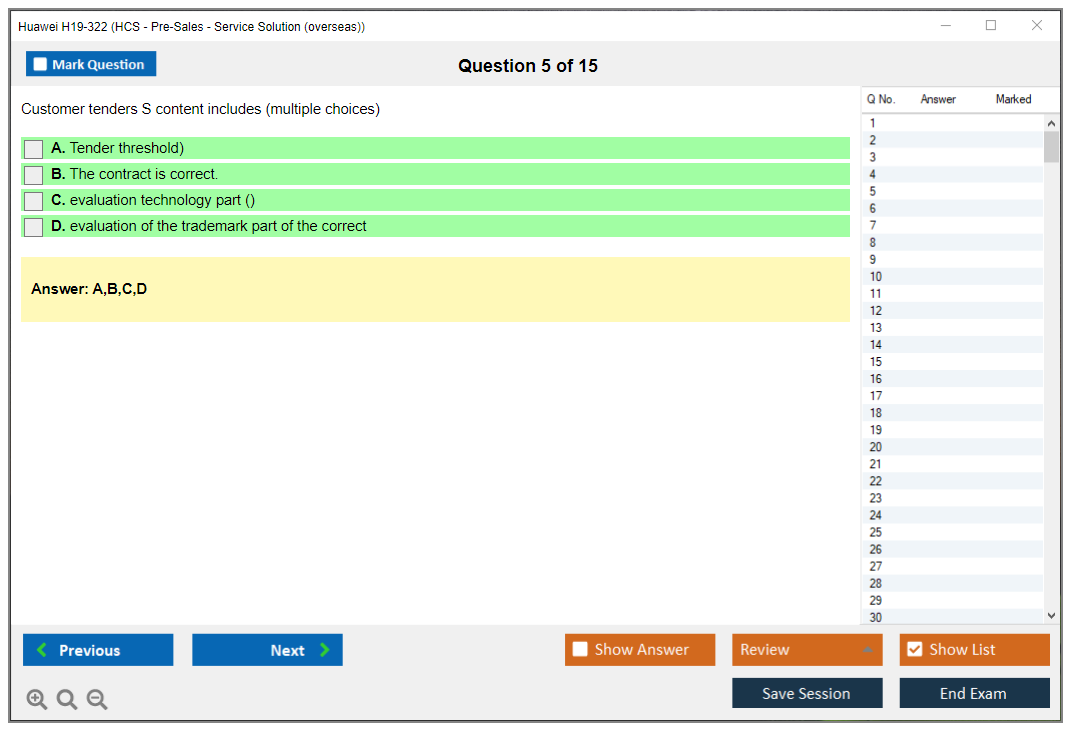Screen dimensions: 1075x735
Task: Click the green left arrow on Previous
Action: pos(41,650)
